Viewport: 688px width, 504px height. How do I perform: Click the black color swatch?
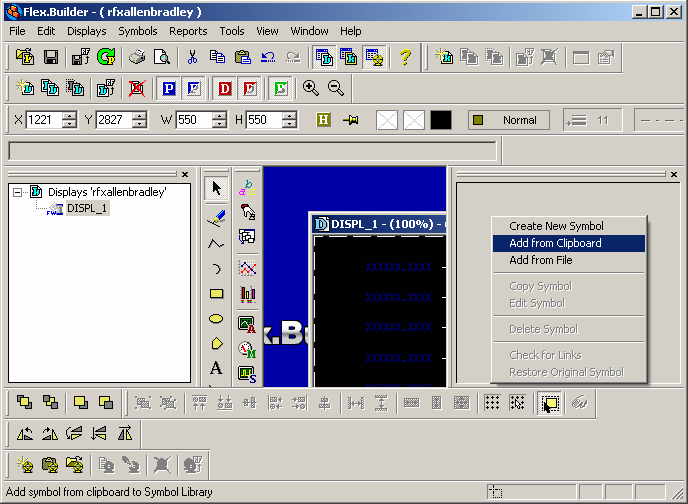(x=441, y=120)
